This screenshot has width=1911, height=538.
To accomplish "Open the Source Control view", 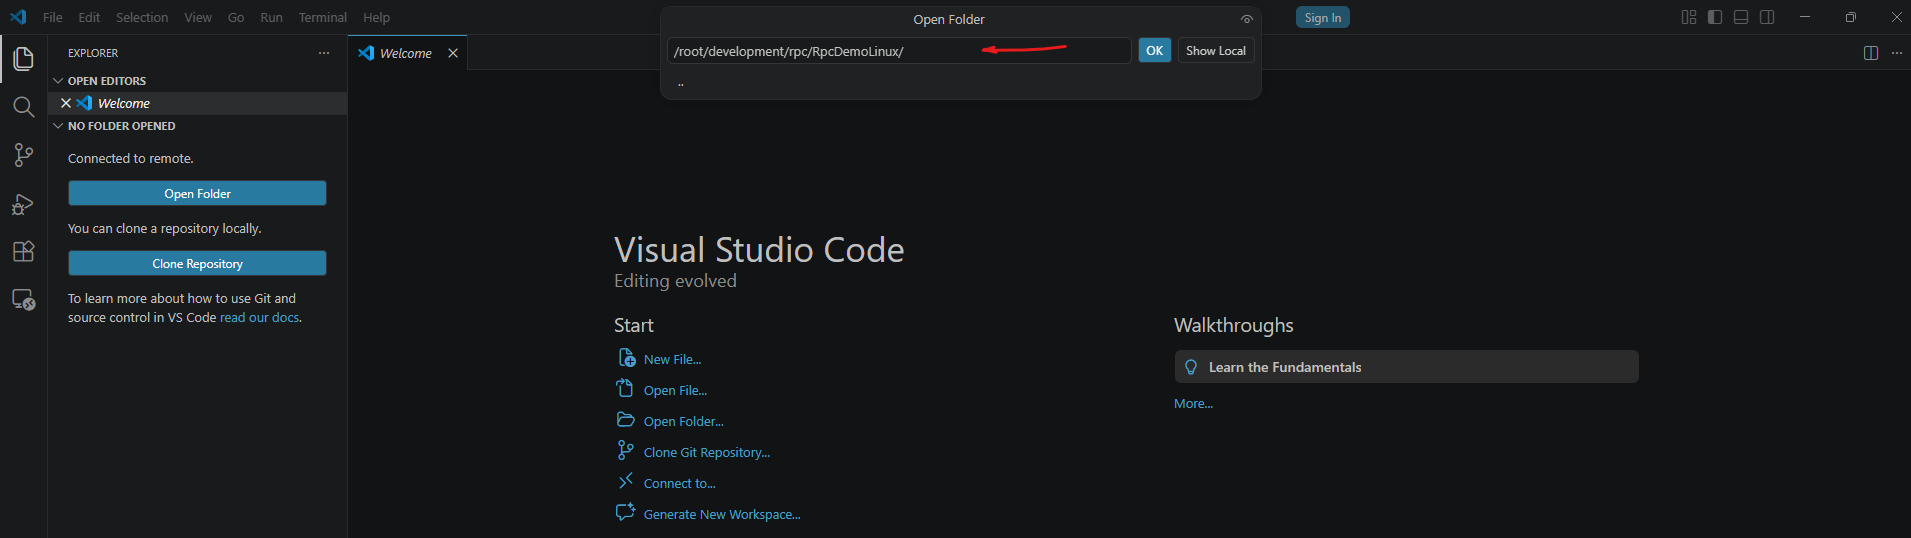I will (x=23, y=155).
